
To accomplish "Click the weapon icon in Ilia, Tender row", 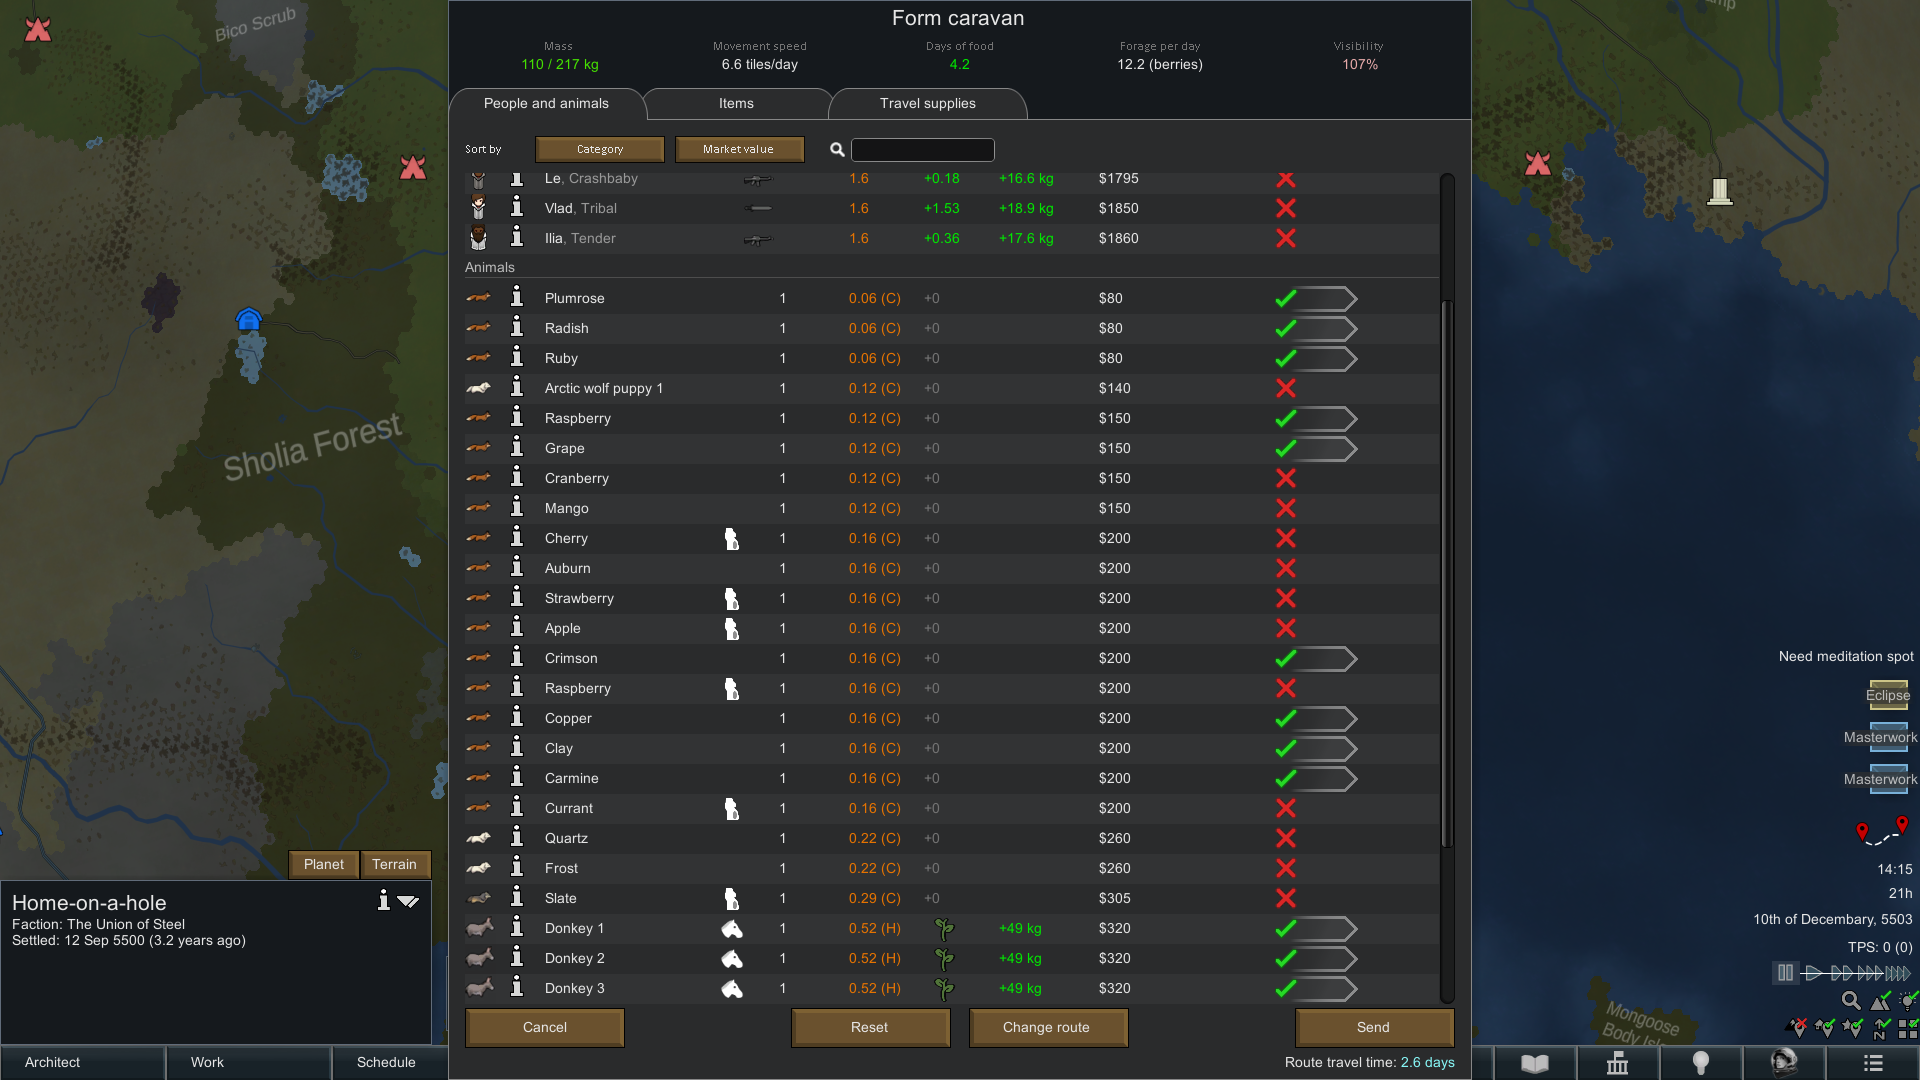I will coord(758,239).
